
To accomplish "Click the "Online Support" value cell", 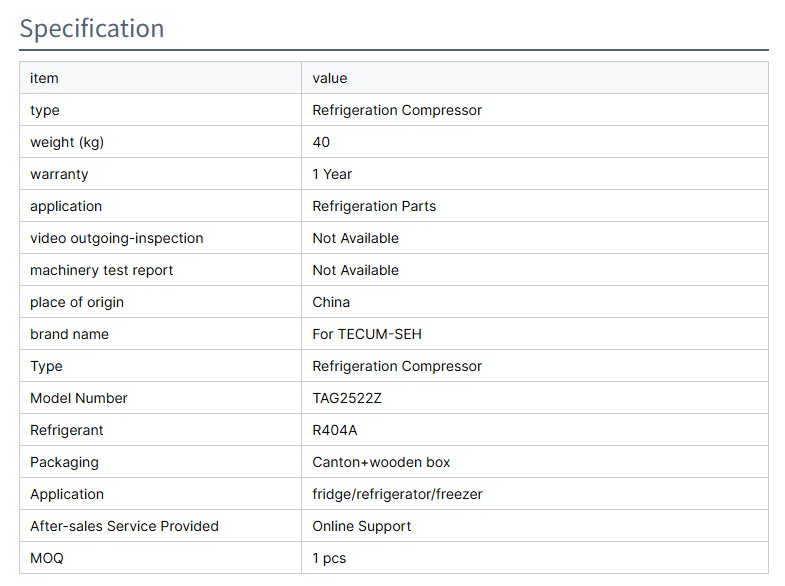I will point(361,526).
